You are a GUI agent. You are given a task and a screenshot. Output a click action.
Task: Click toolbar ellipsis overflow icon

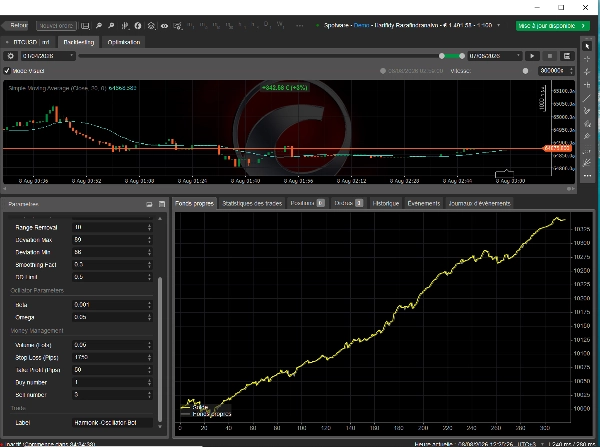[x=300, y=26]
